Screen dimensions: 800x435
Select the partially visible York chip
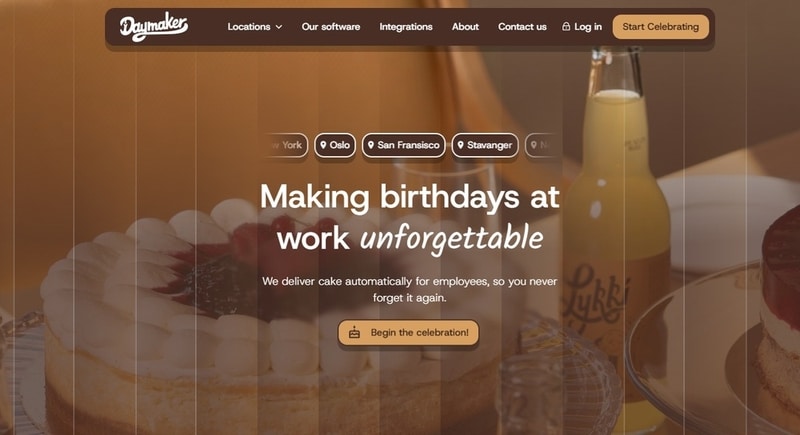(289, 145)
